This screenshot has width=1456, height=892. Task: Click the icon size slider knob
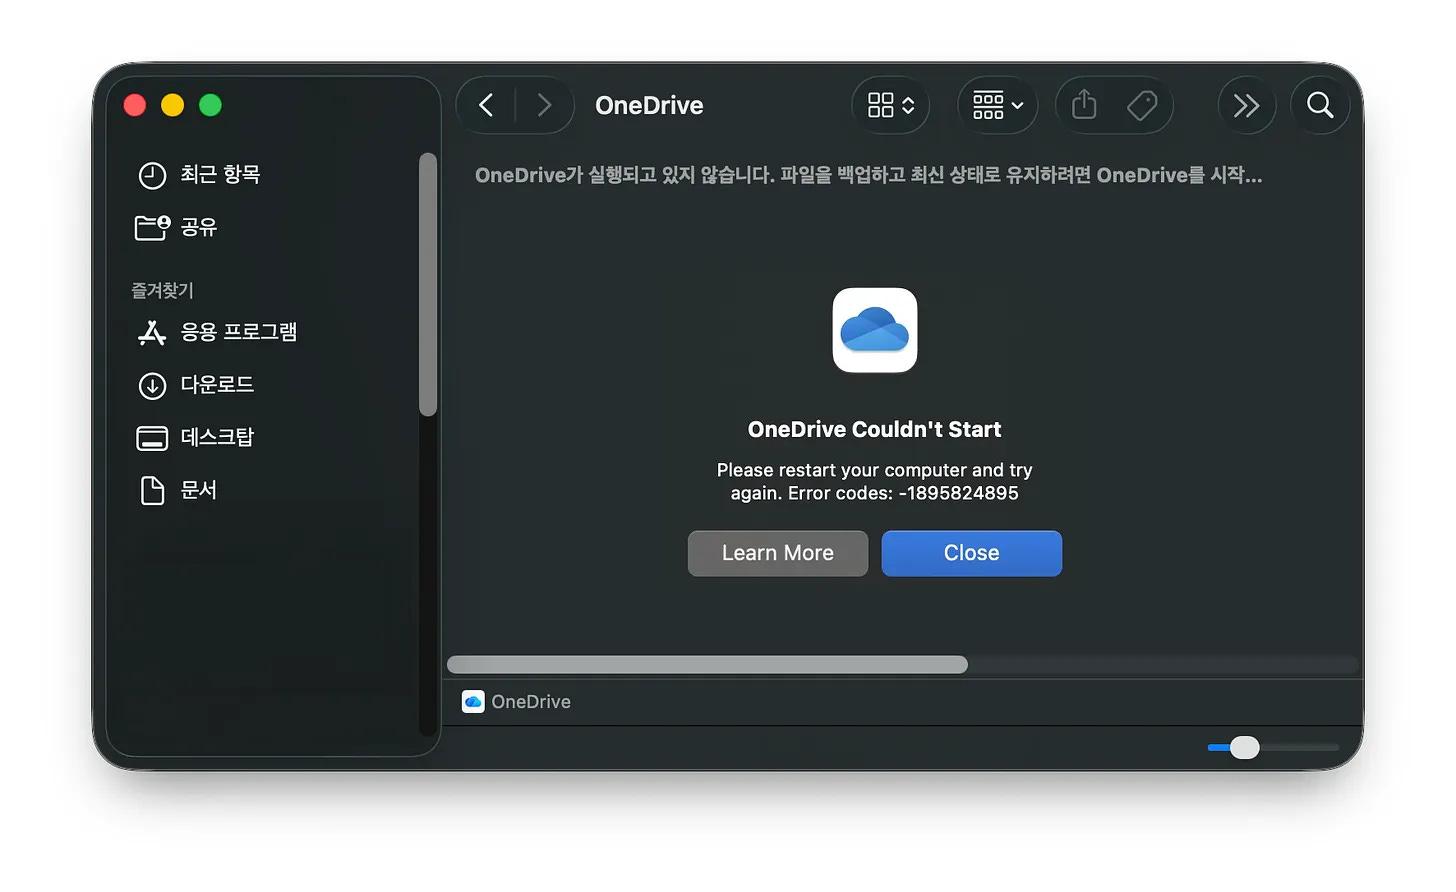(1245, 747)
